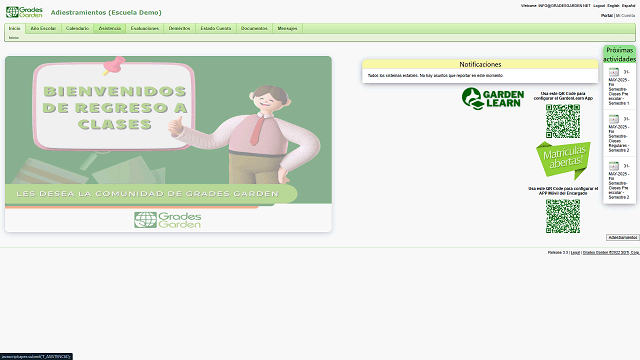Click the notification message text

tap(436, 76)
